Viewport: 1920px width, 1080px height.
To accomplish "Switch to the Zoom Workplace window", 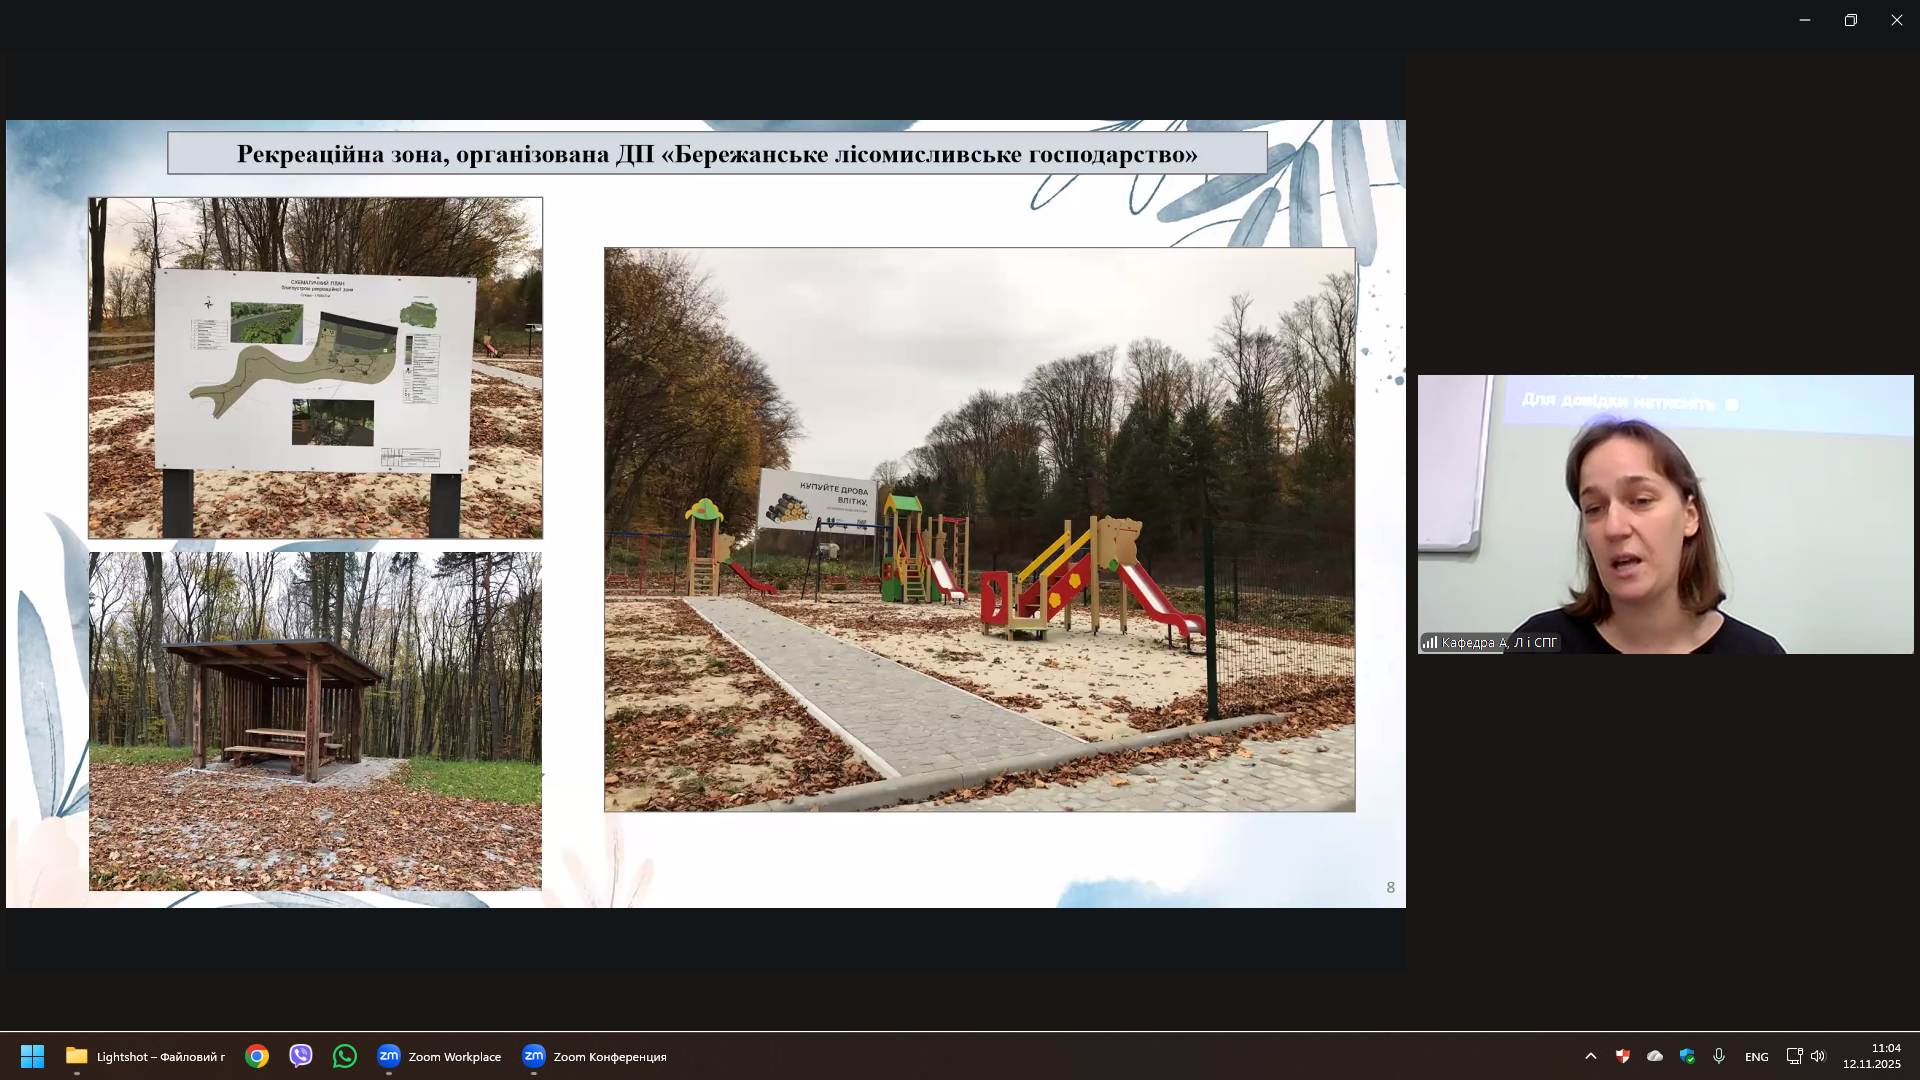I will coord(439,1056).
